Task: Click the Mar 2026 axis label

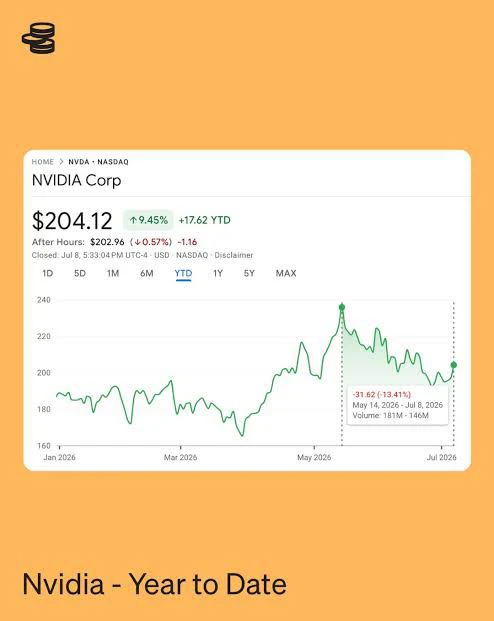Action: (180, 457)
